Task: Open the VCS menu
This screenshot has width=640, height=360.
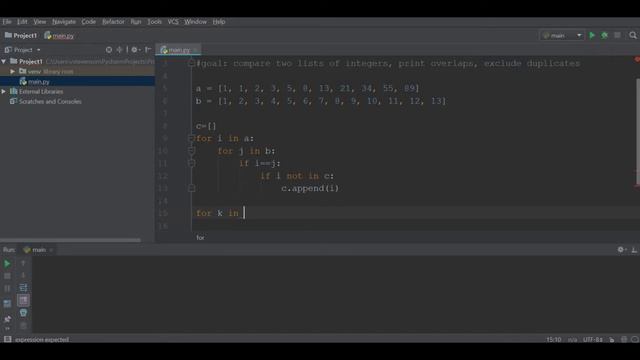Action: (x=173, y=22)
